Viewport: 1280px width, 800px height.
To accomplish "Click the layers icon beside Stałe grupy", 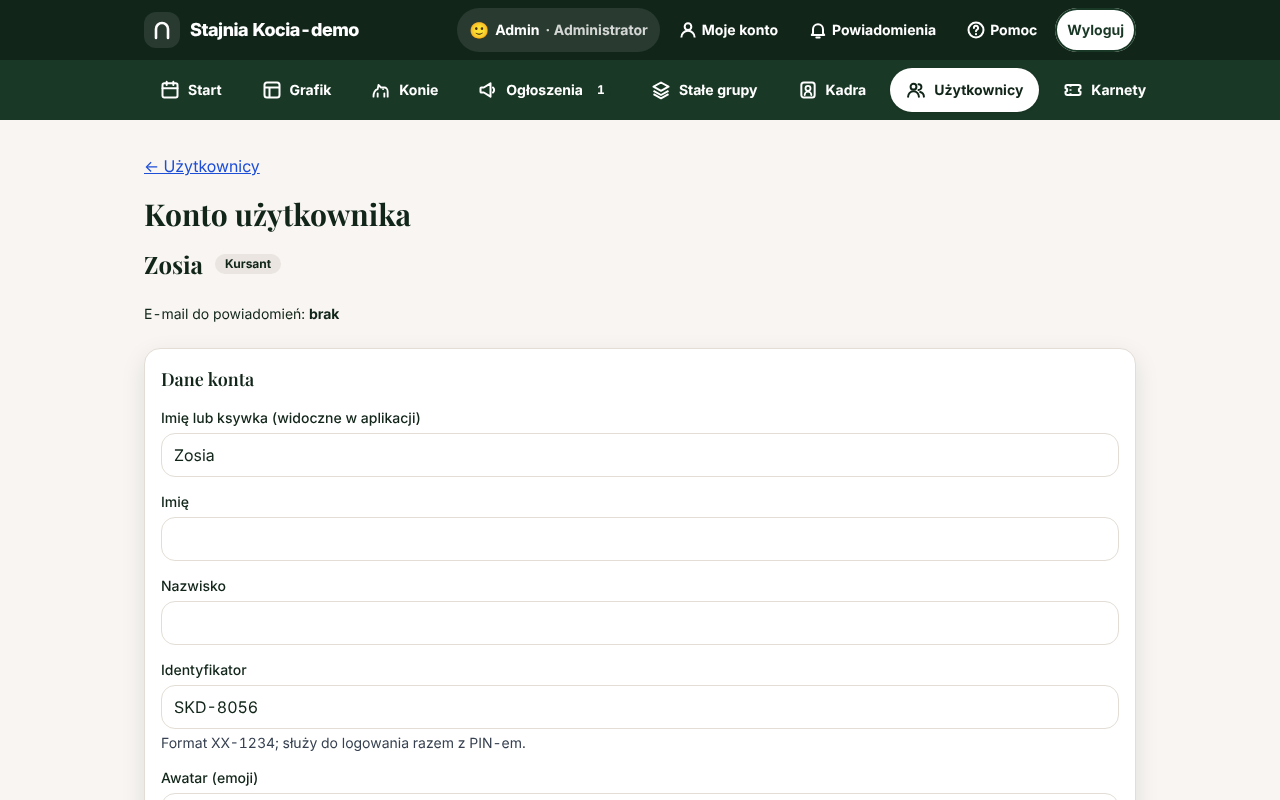I will 661,90.
